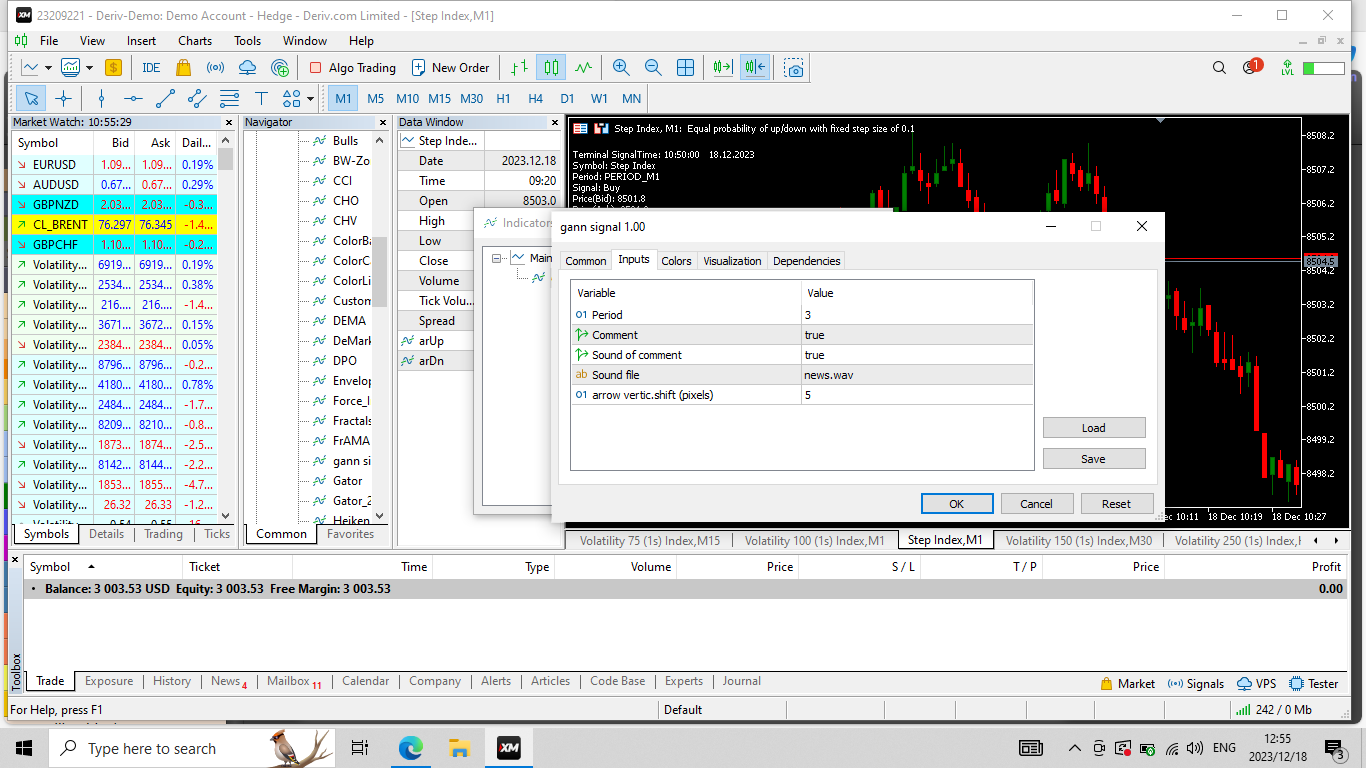Image resolution: width=1366 pixels, height=768 pixels.
Task: Toggle chart shift icon
Action: (x=755, y=68)
